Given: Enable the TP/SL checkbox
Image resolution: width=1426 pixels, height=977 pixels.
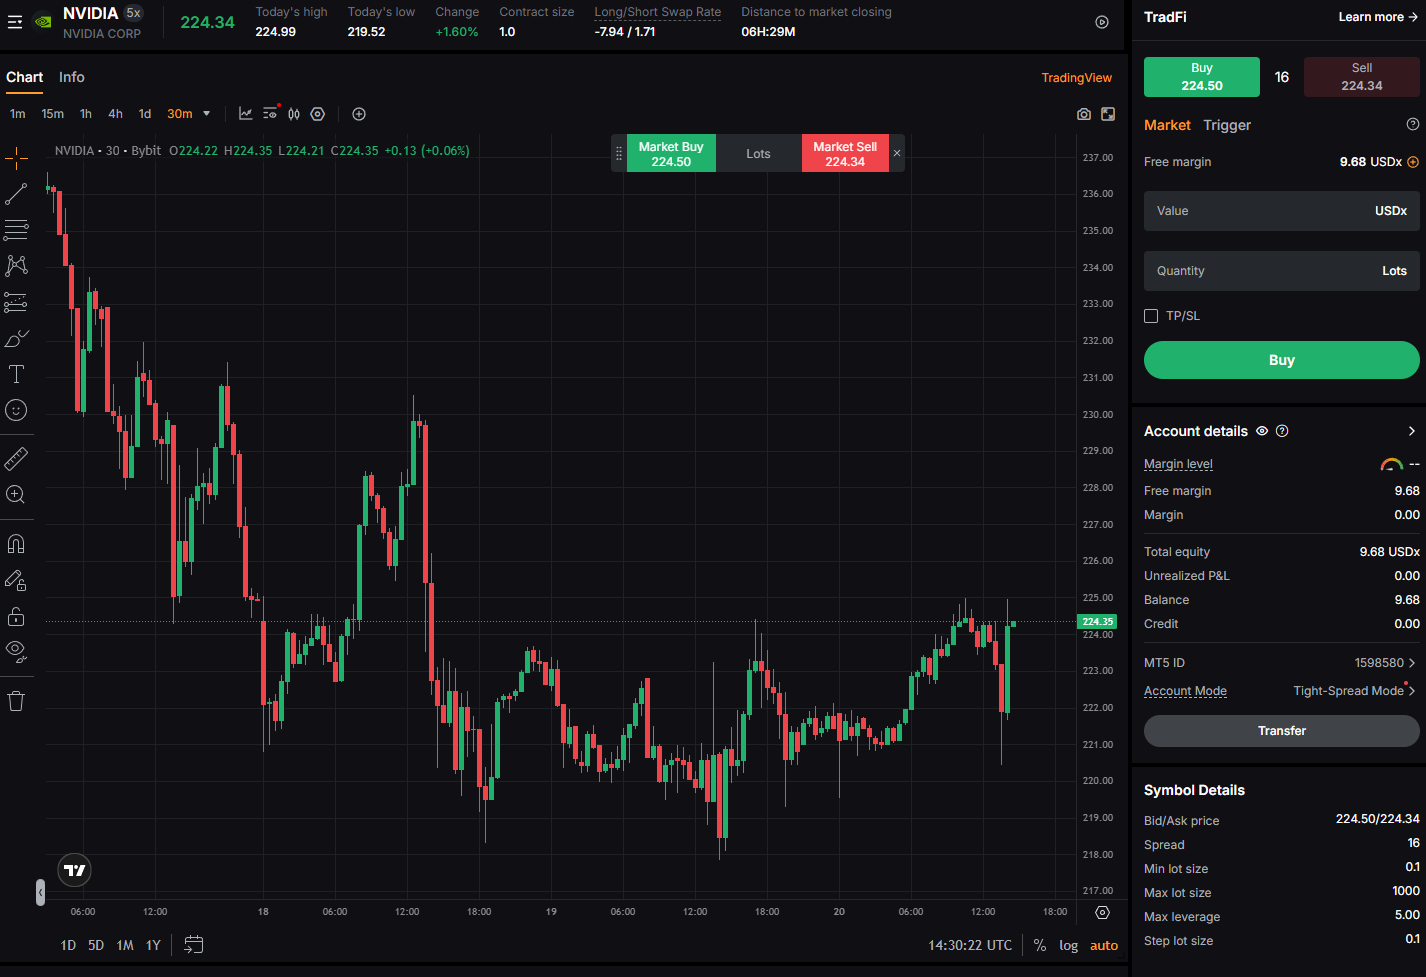Looking at the screenshot, I should [1151, 316].
